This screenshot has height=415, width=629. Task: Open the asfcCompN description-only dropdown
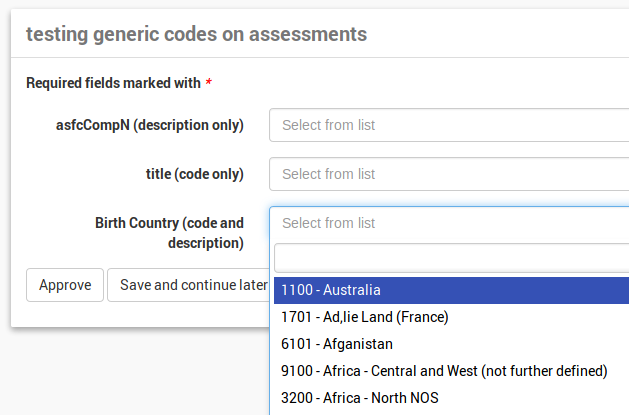(450, 126)
